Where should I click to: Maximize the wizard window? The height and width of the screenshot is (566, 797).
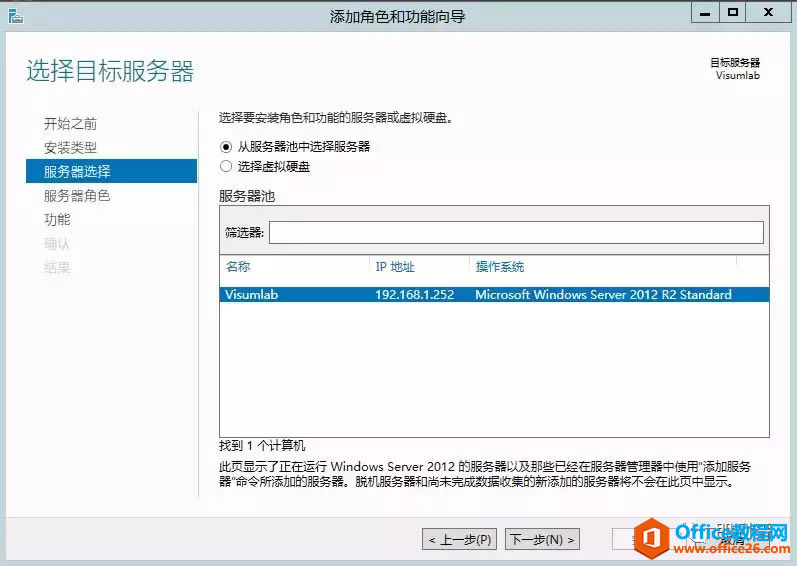click(x=732, y=12)
